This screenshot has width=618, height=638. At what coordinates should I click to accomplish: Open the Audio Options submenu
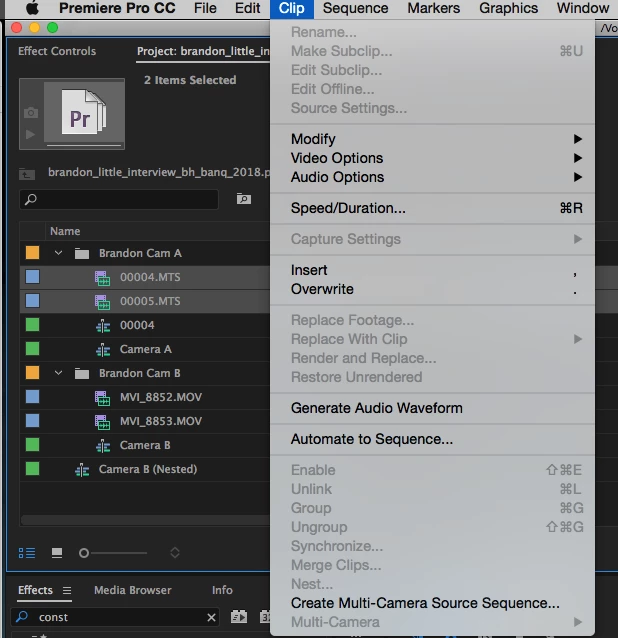click(432, 177)
